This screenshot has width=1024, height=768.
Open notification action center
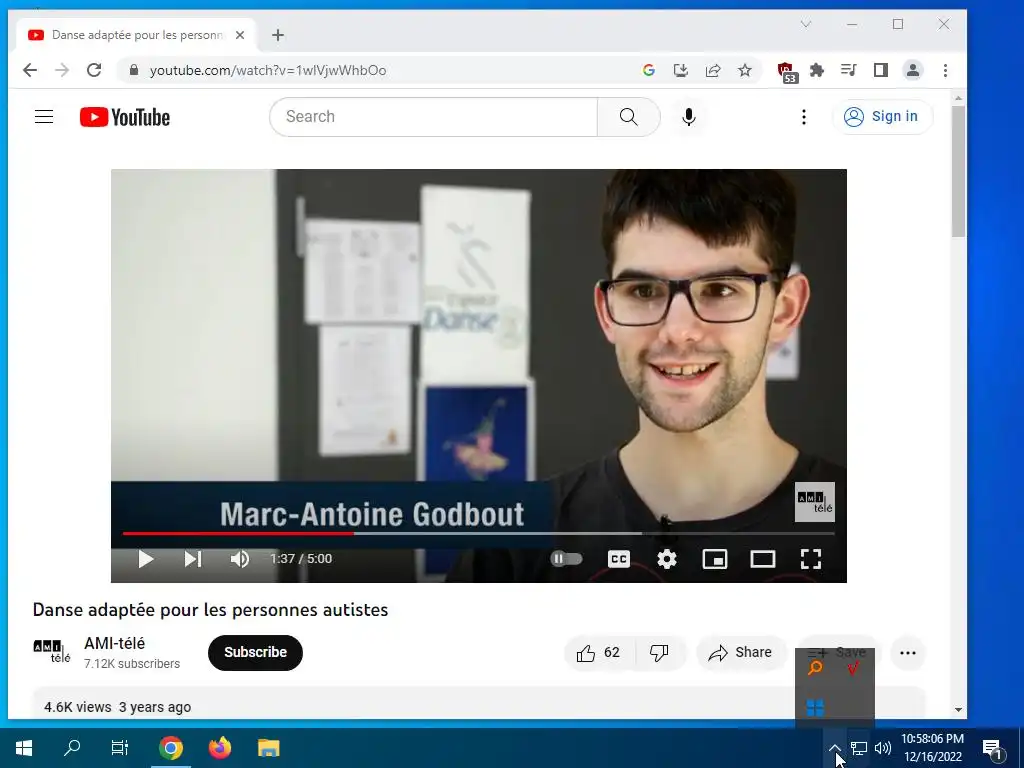992,749
